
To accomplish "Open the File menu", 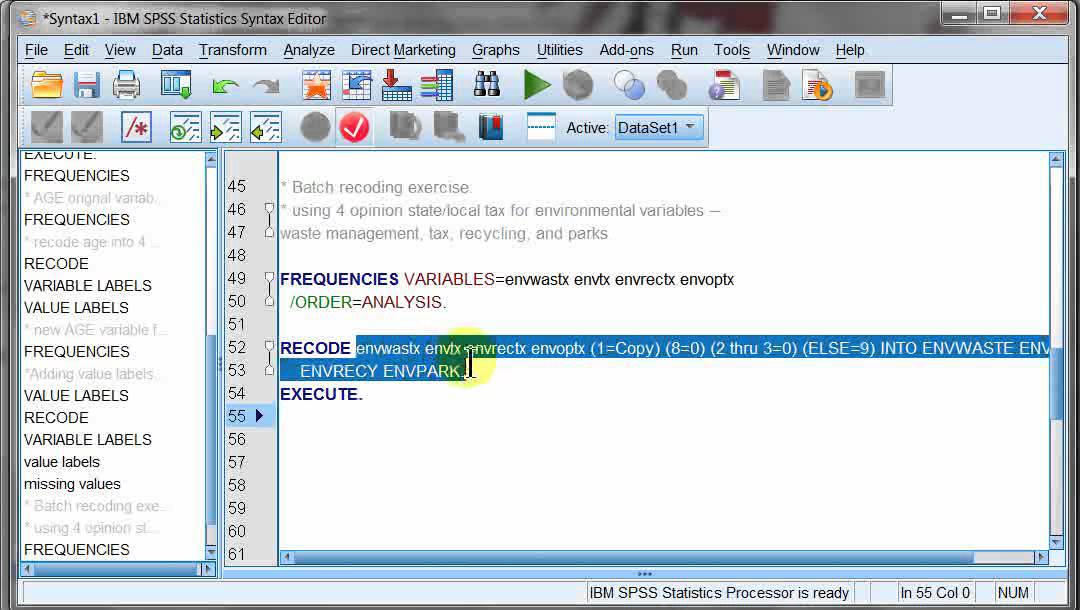I will (x=37, y=50).
